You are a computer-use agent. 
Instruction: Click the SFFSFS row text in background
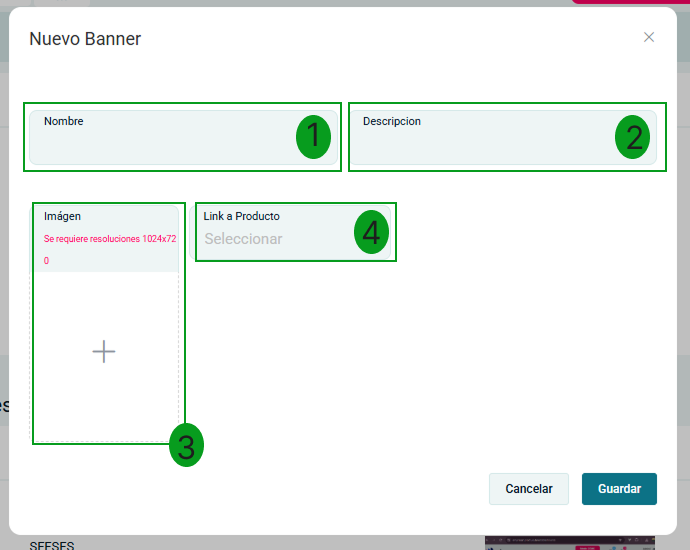coord(51,545)
